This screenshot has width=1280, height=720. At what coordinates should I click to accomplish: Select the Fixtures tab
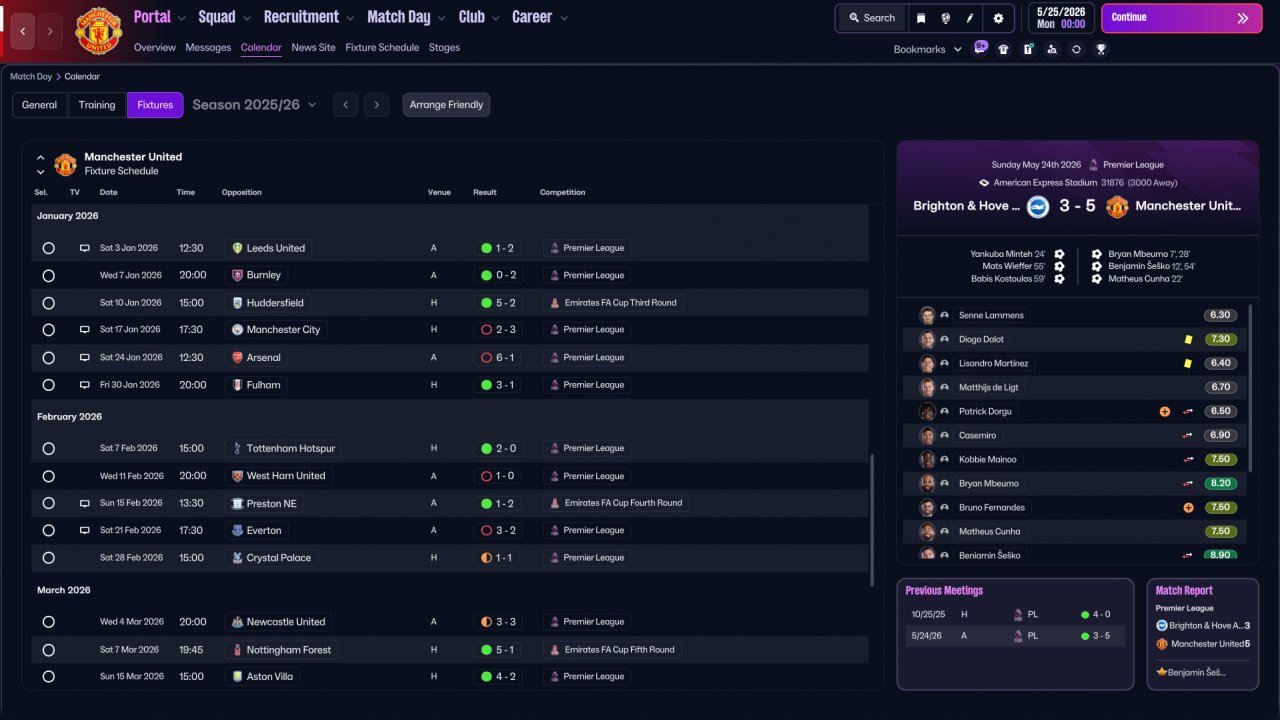click(x=155, y=105)
